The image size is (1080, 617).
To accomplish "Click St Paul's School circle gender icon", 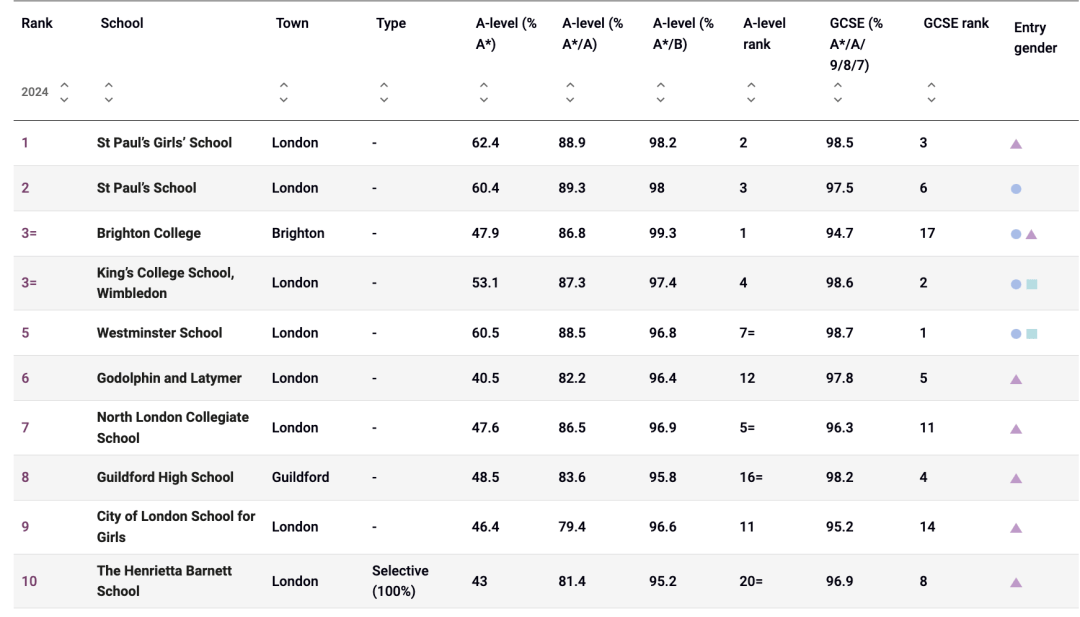I will tap(1016, 189).
